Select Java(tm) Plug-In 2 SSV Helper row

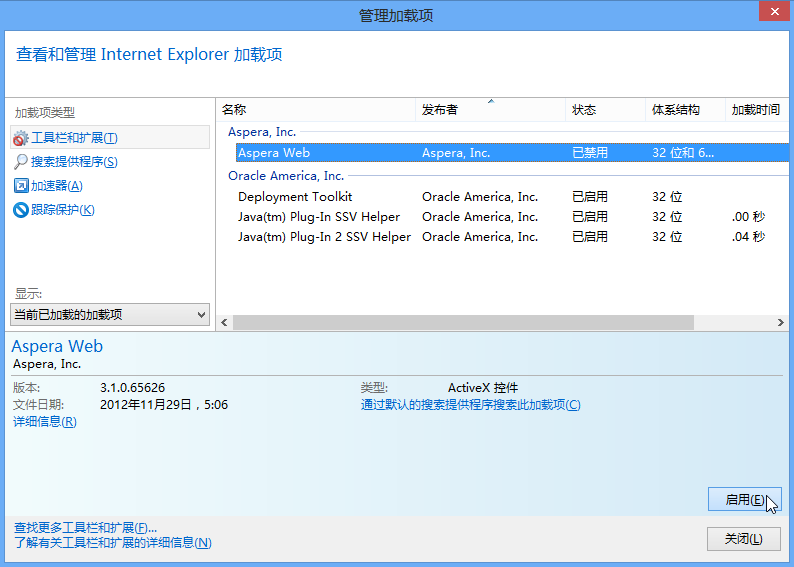click(x=324, y=237)
